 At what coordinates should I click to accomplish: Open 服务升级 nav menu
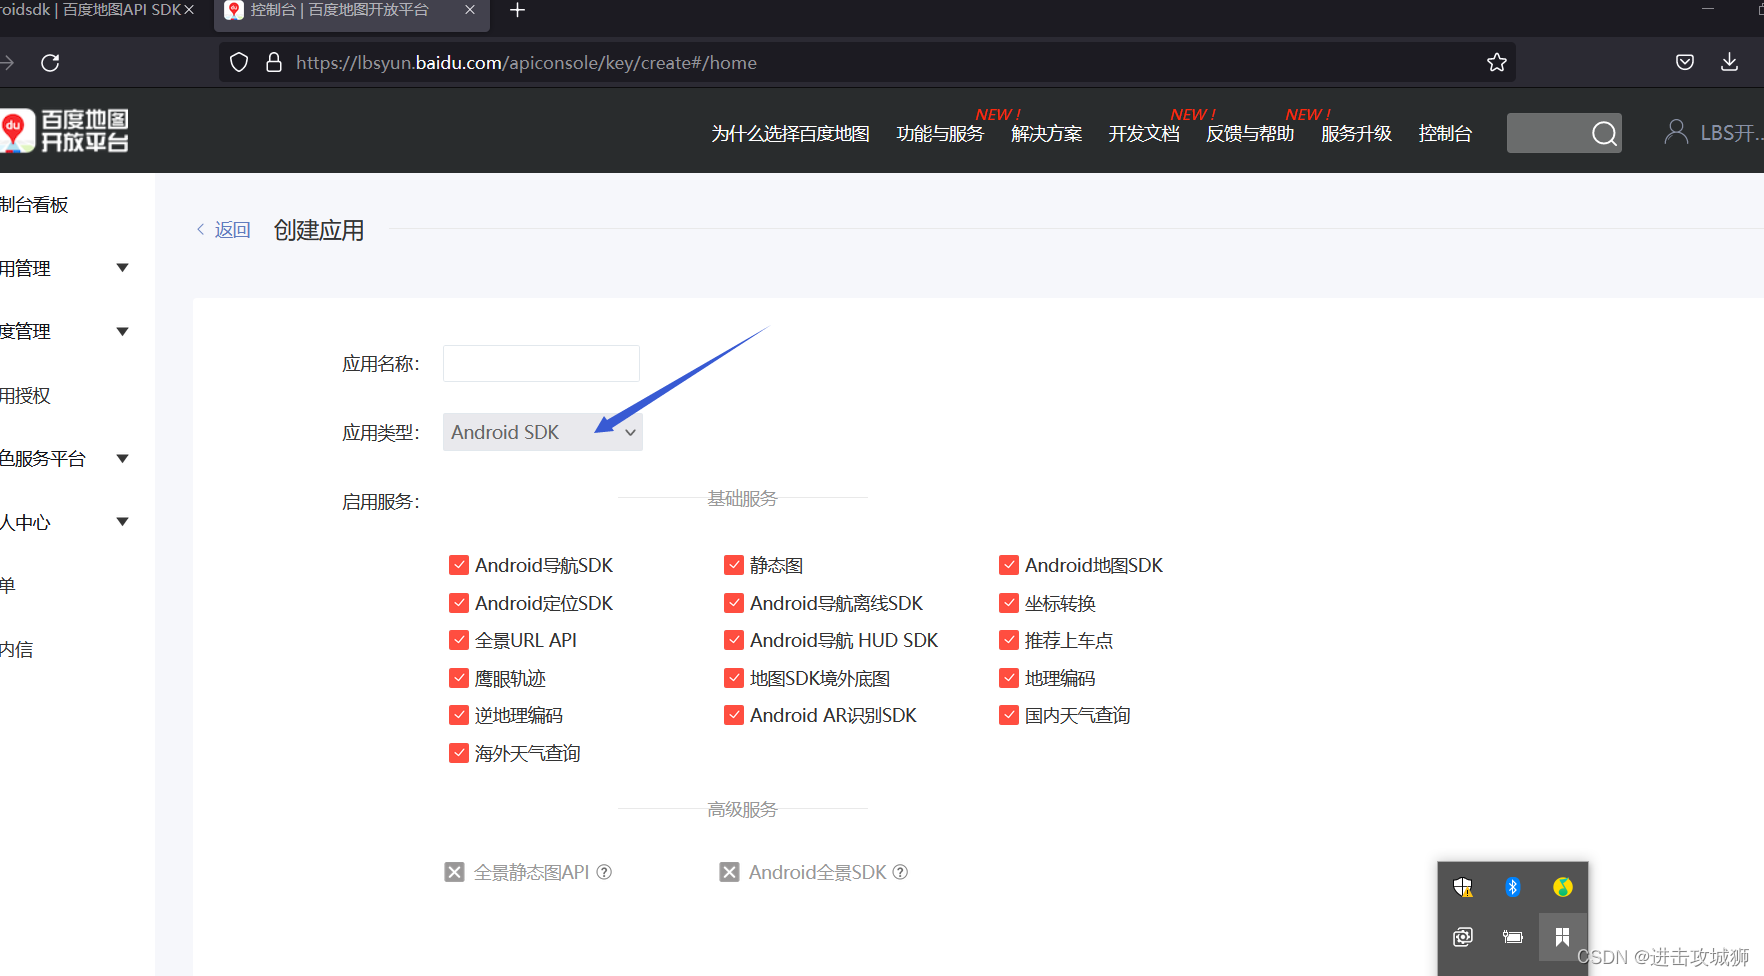point(1356,134)
